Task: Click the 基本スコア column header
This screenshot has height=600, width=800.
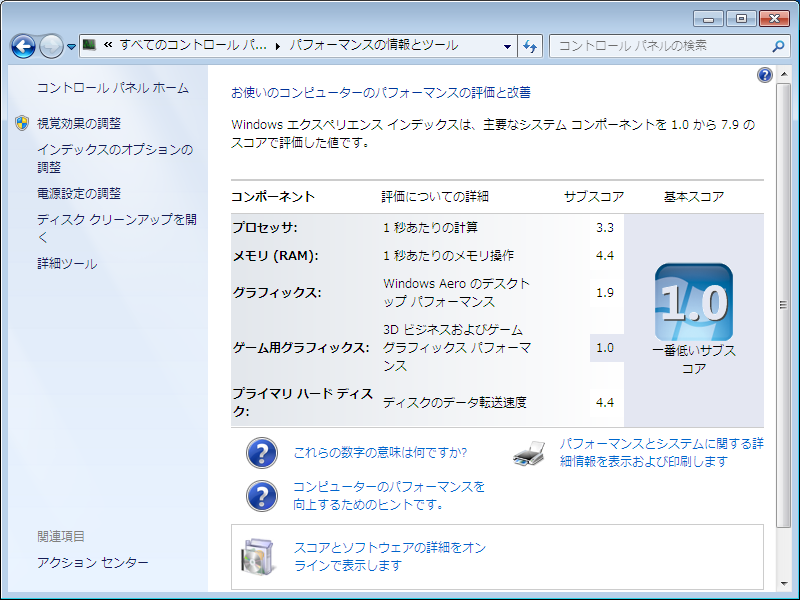Action: click(x=694, y=197)
